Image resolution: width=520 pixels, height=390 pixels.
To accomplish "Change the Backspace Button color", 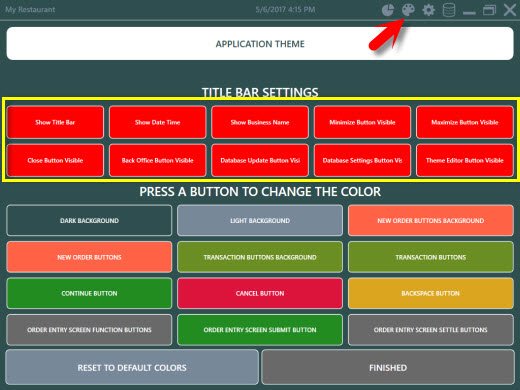I will click(x=431, y=293).
